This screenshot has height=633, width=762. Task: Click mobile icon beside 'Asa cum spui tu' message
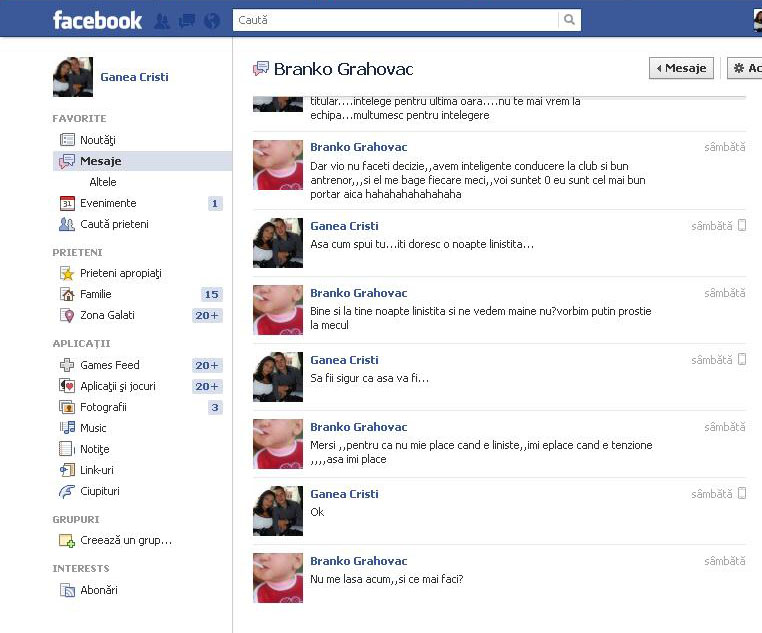[742, 225]
